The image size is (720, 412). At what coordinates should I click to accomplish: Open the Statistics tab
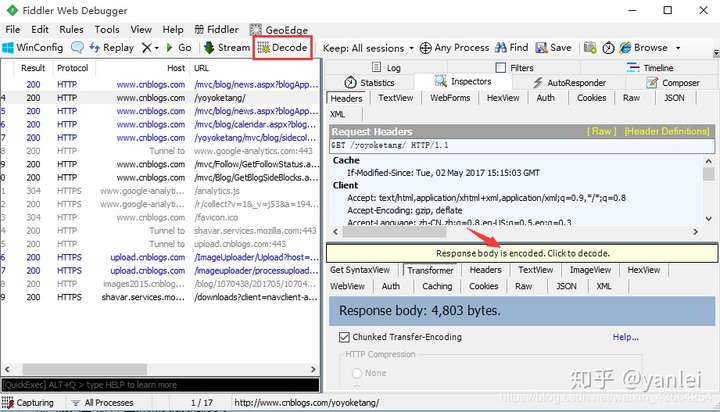click(369, 83)
